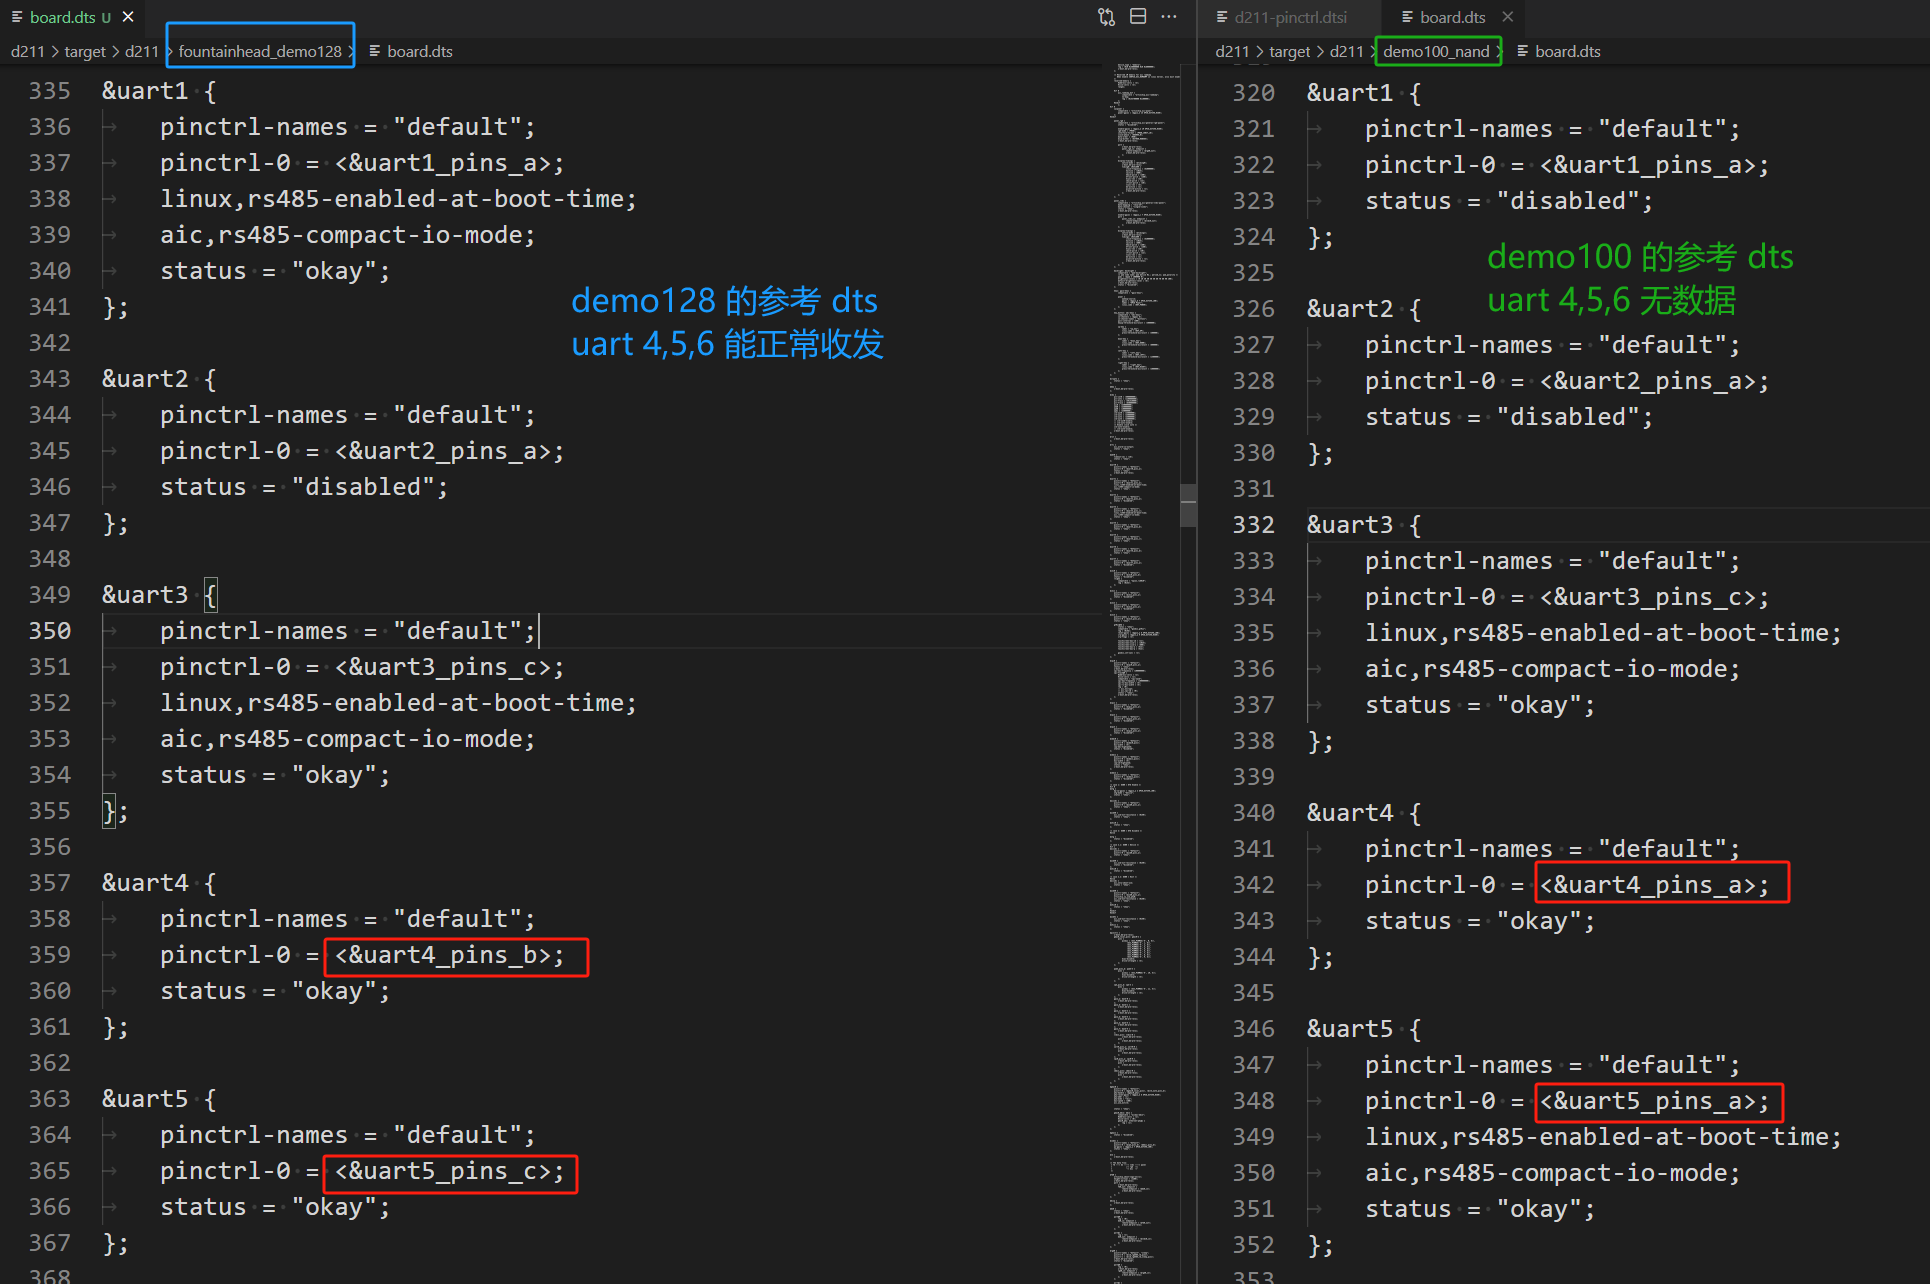Close the right board.dts tab
Screen dimensions: 1930x1284
pos(1508,17)
